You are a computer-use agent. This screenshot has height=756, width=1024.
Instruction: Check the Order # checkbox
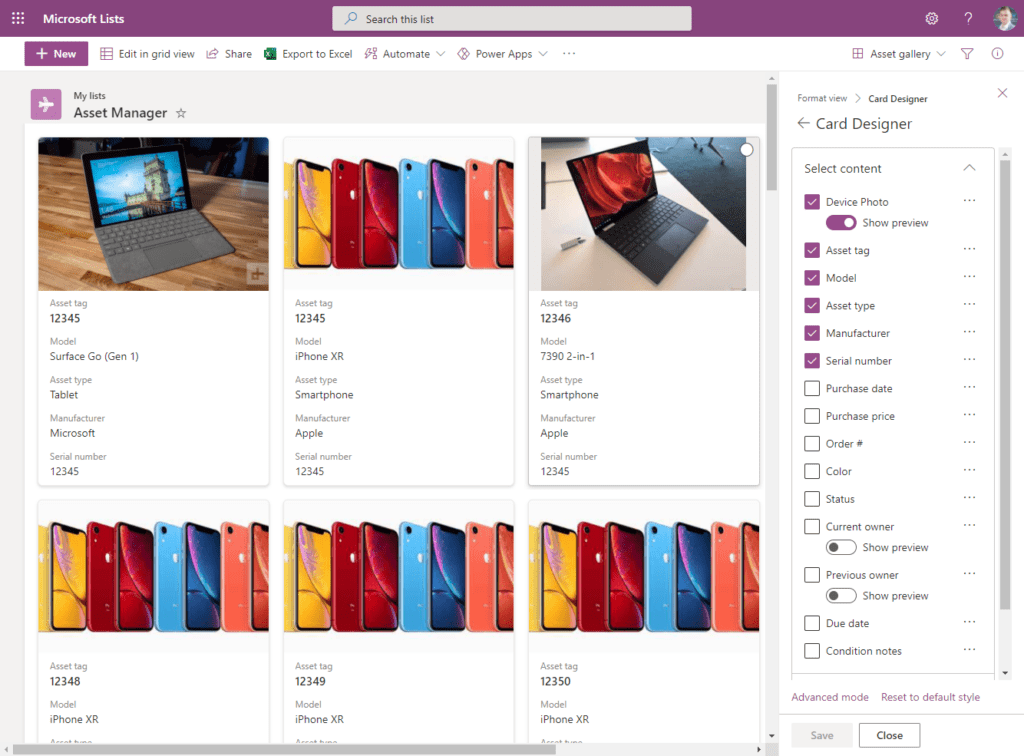[x=812, y=444]
